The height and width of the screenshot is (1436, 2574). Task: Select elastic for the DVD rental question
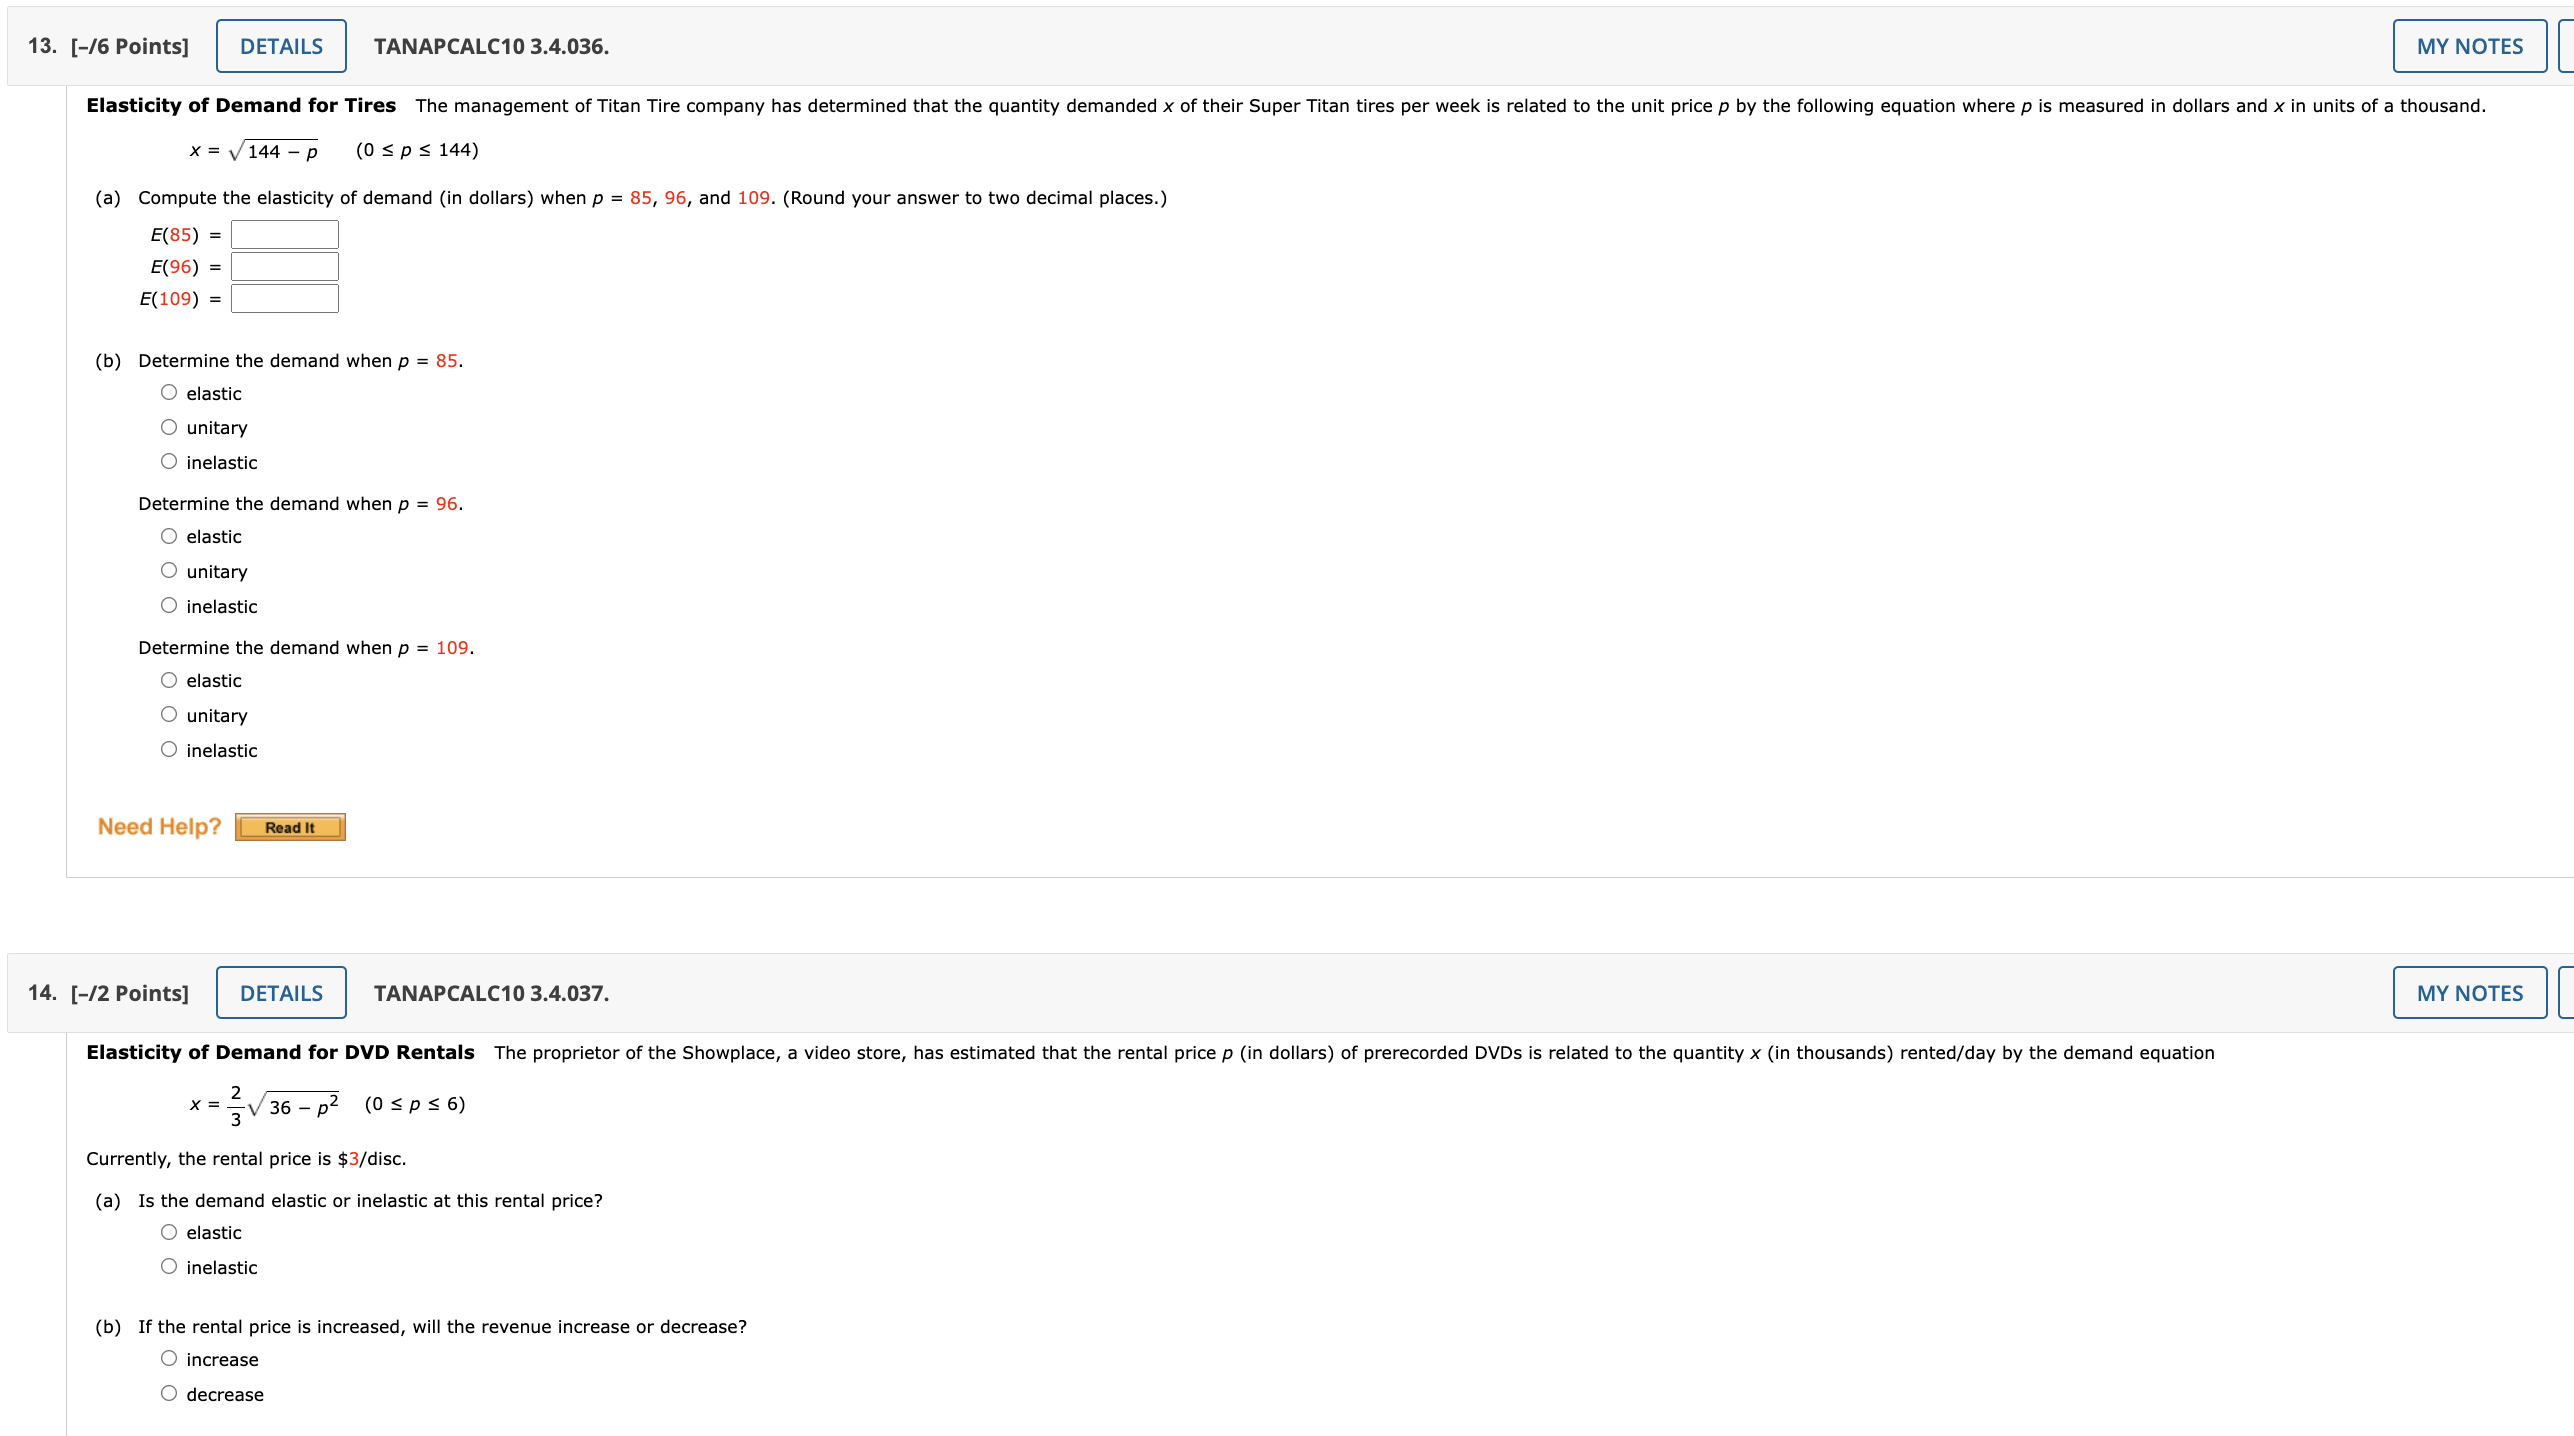[168, 1232]
